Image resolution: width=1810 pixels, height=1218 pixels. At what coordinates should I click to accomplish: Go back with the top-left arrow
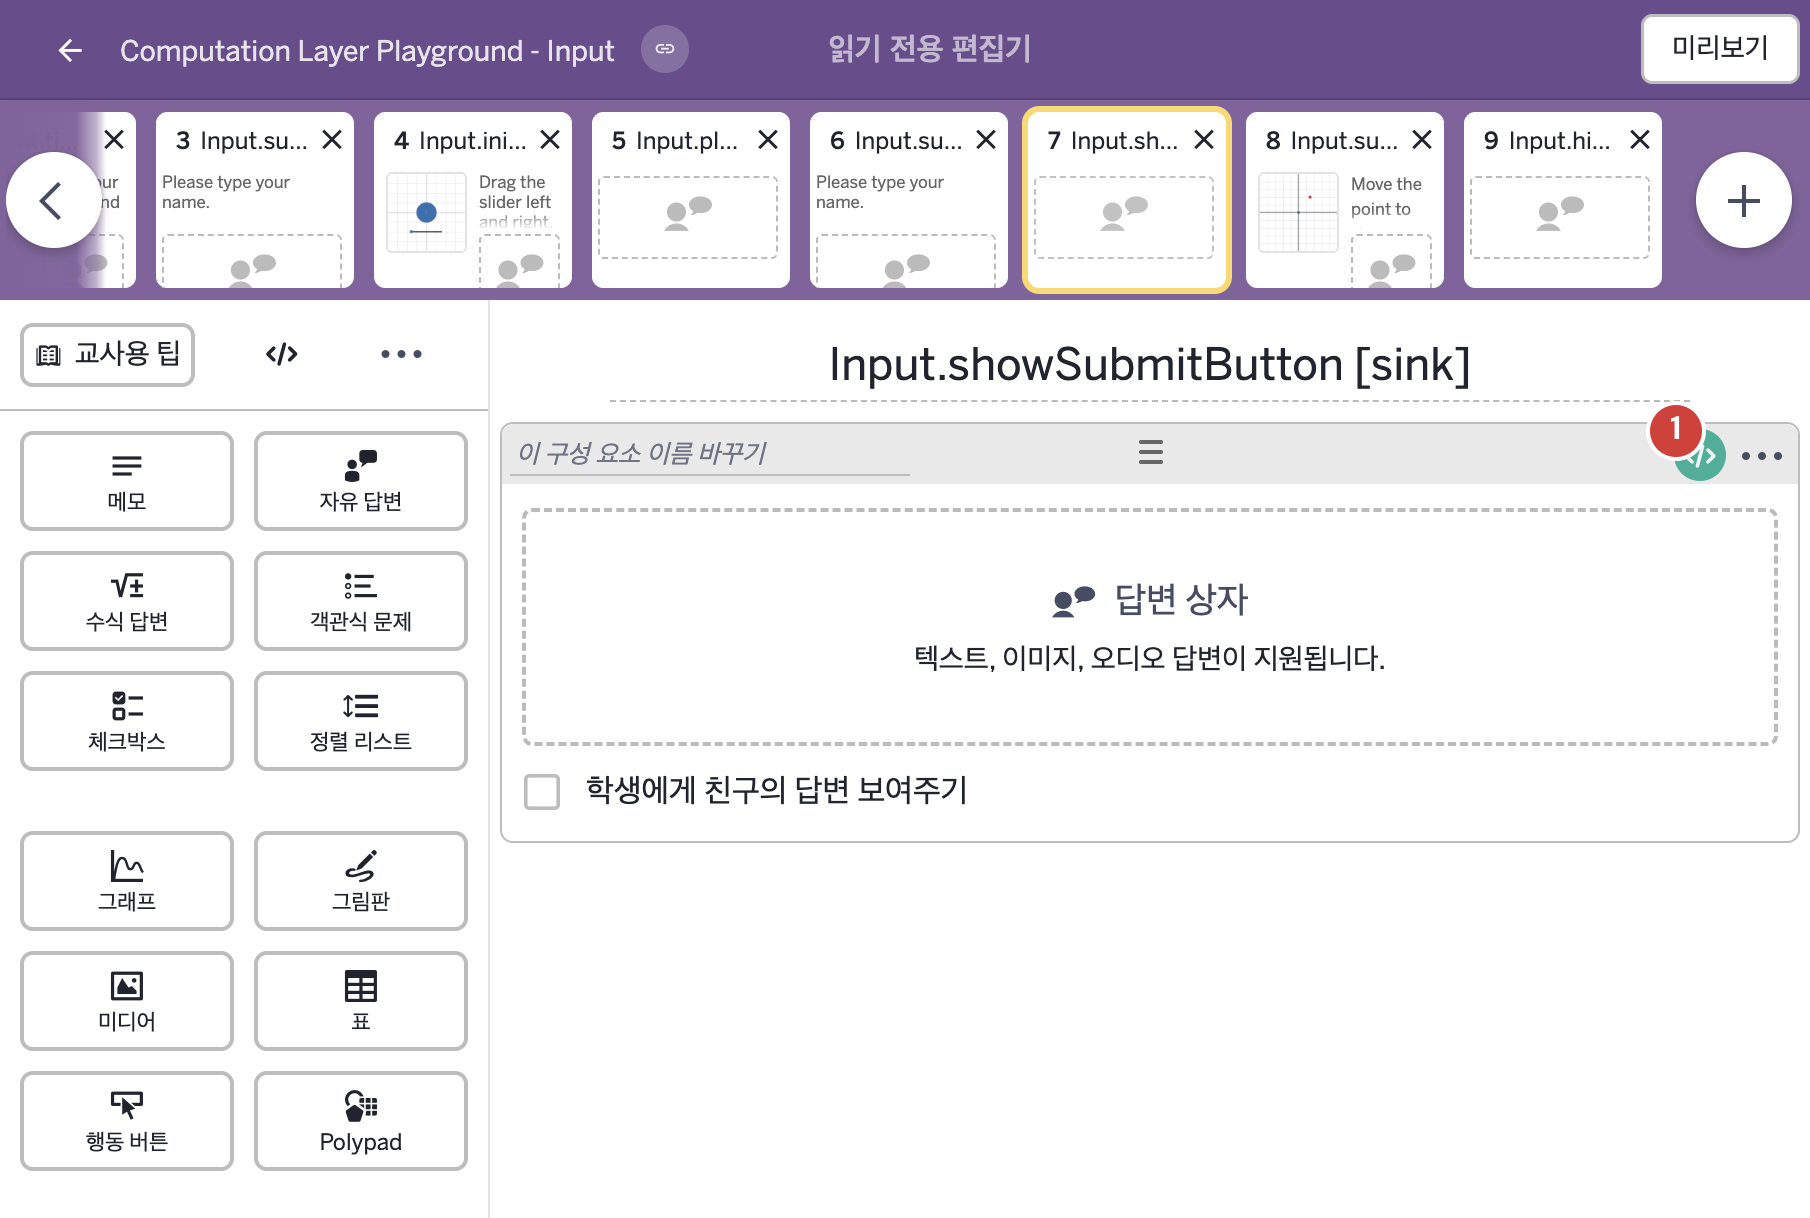[69, 50]
